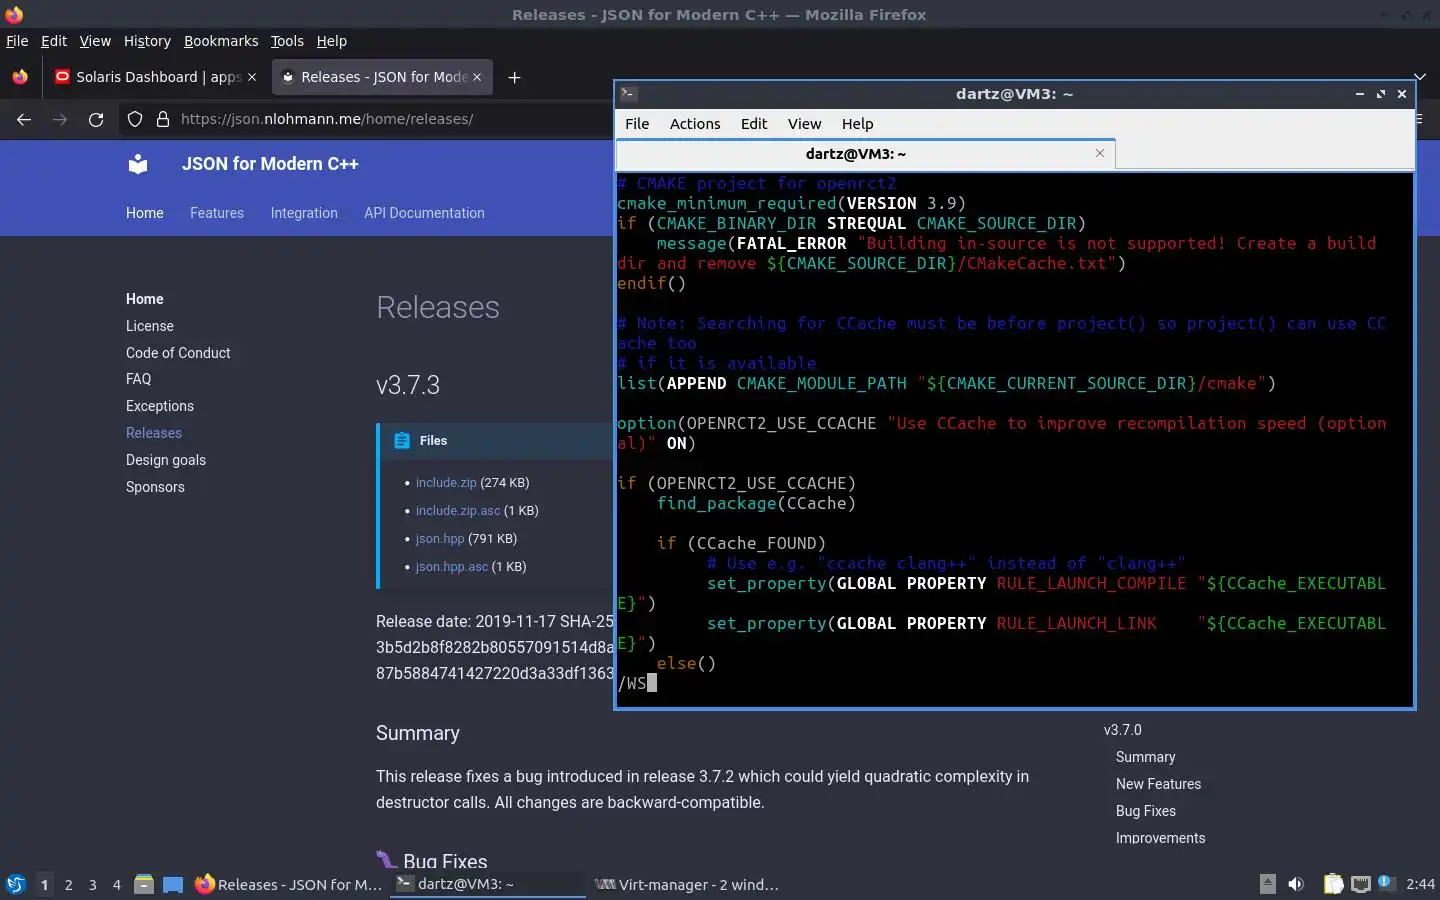
Task: Switch to Virt-manager taskbar window button
Action: 687,884
